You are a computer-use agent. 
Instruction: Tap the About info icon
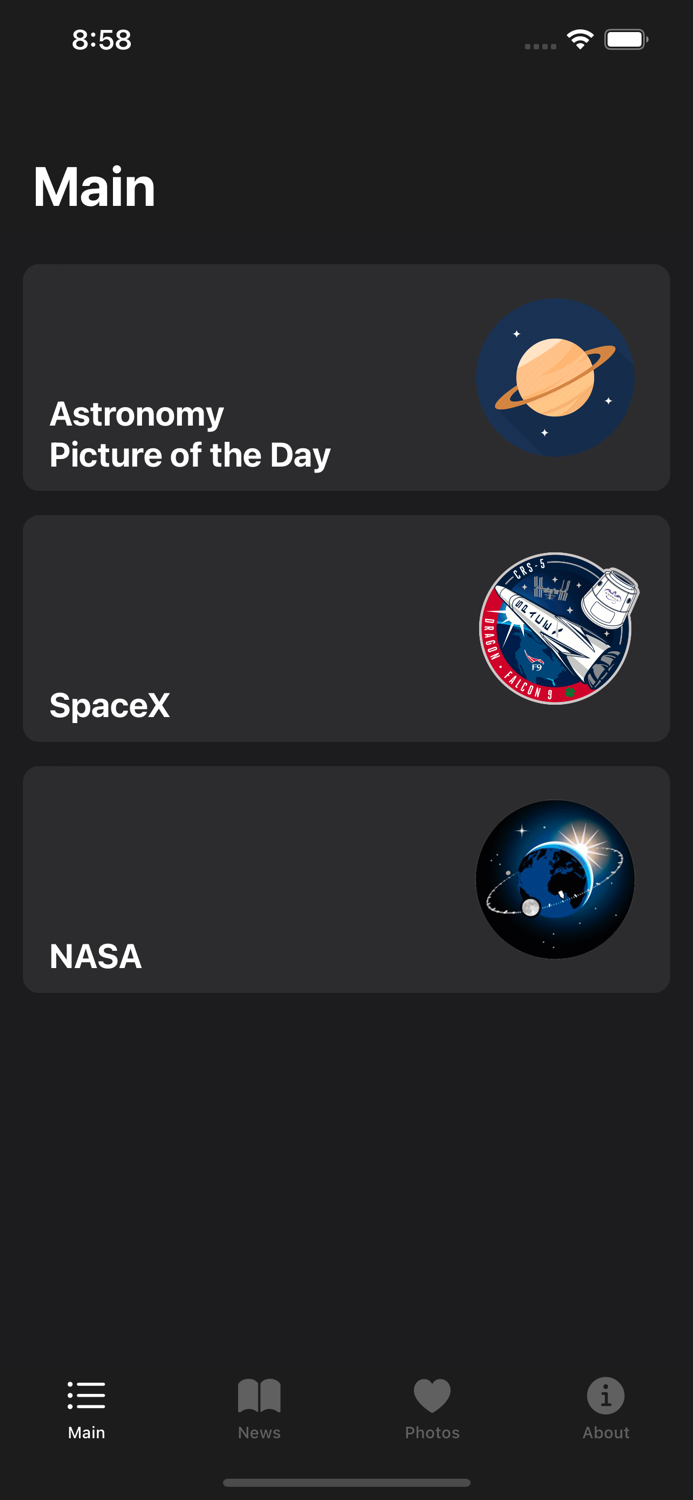pos(606,1394)
